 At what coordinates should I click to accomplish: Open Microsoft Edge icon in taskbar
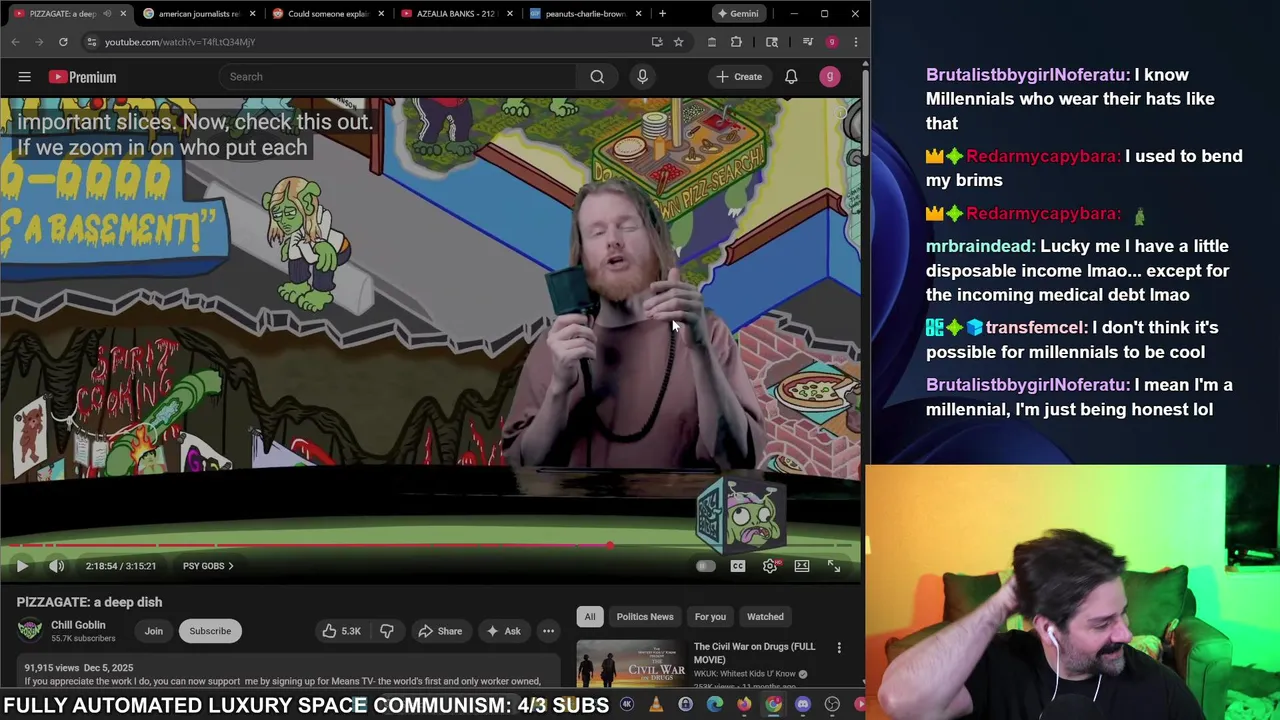click(714, 705)
